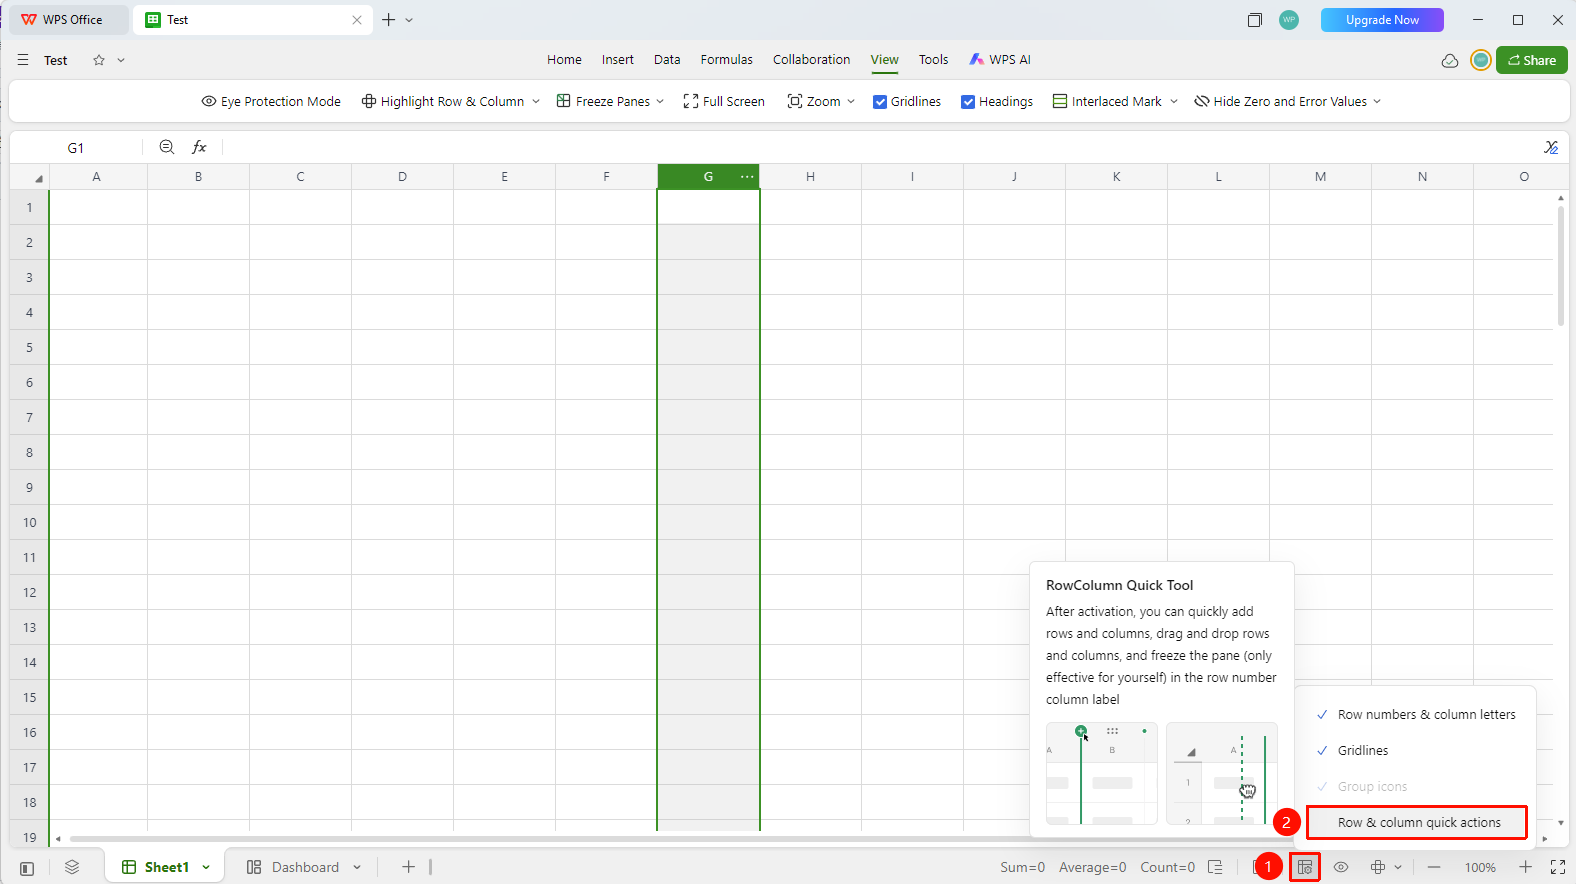Click the 100% zoom level value
Viewport: 1576px width, 884px height.
point(1480,868)
